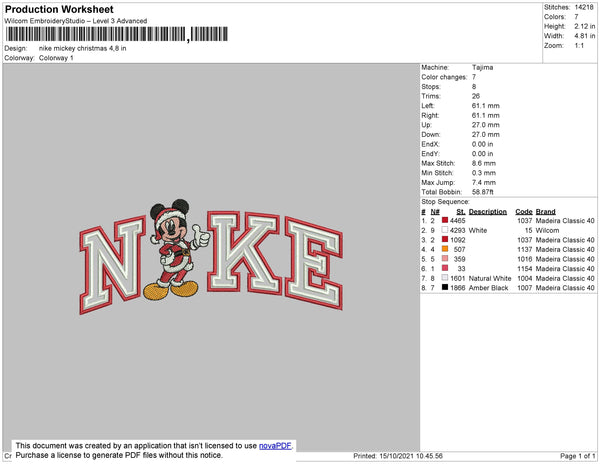Click the Mickey Santa figure in the design
The image size is (600, 464).
click(175, 249)
